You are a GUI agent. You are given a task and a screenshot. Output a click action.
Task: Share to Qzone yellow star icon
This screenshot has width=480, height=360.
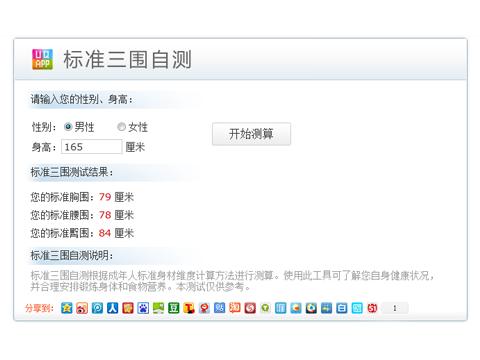click(67, 308)
